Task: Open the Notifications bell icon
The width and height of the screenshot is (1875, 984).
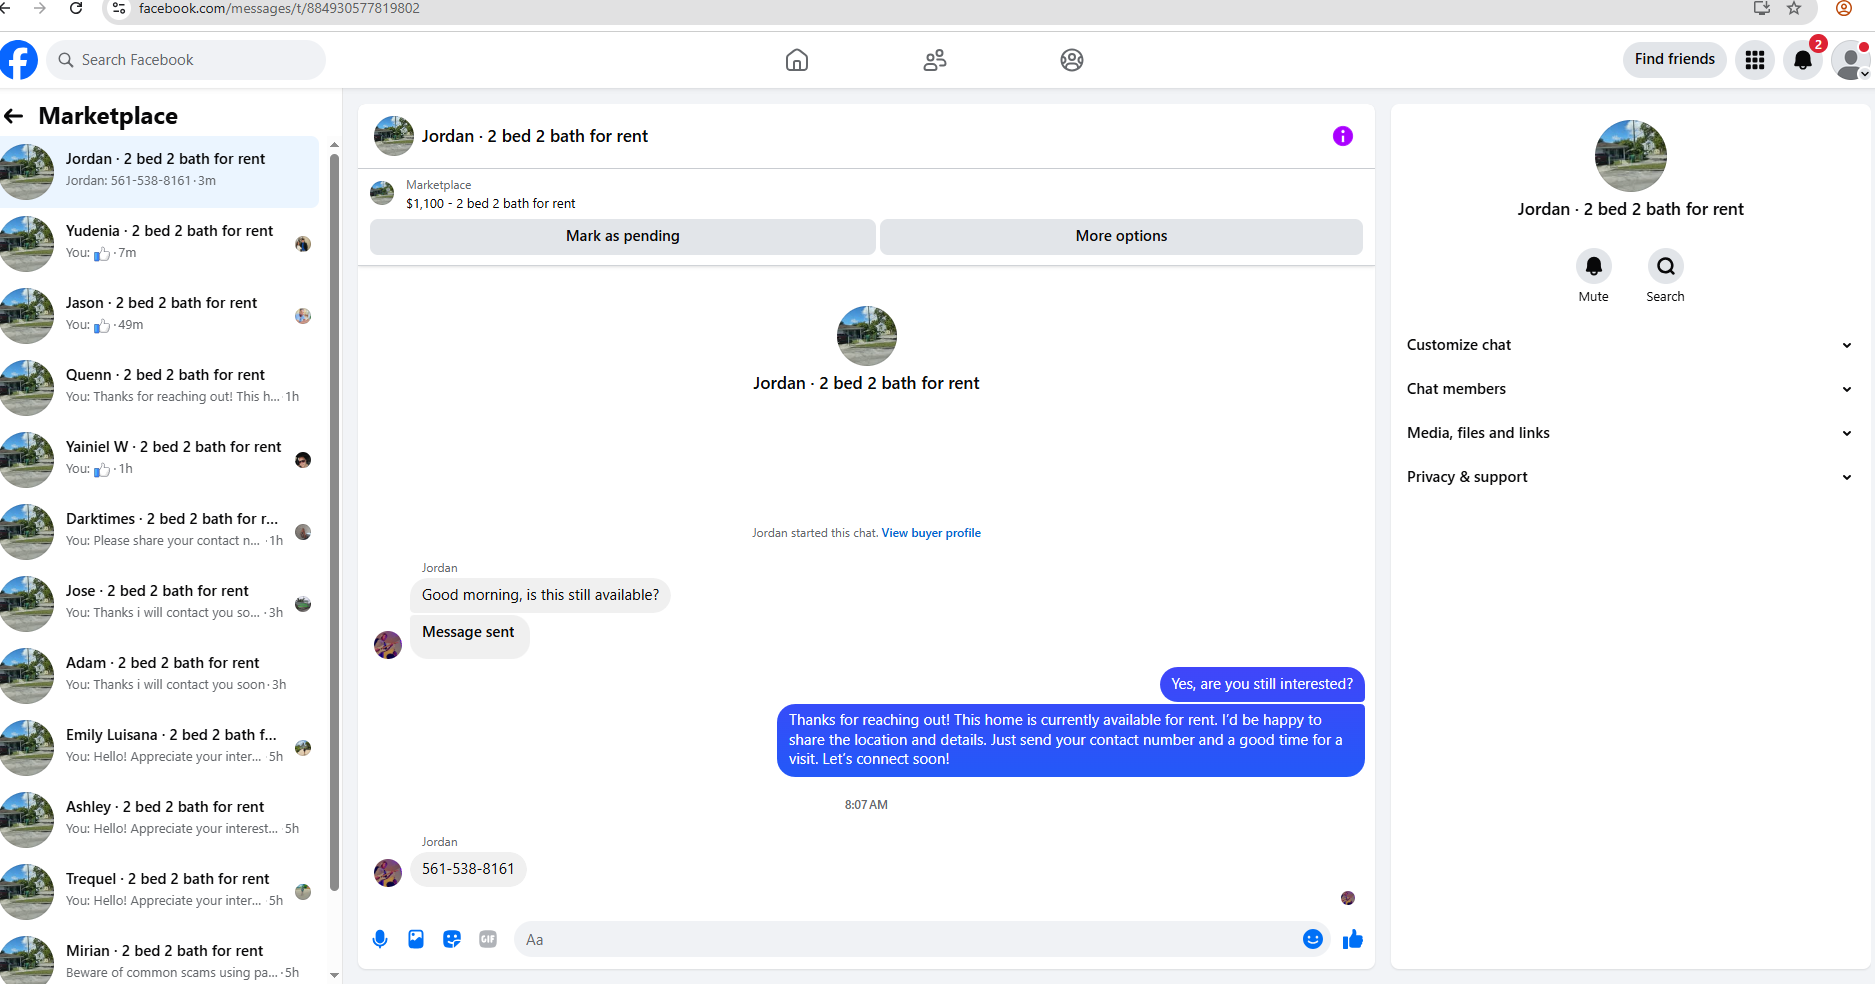Action: coord(1803,60)
